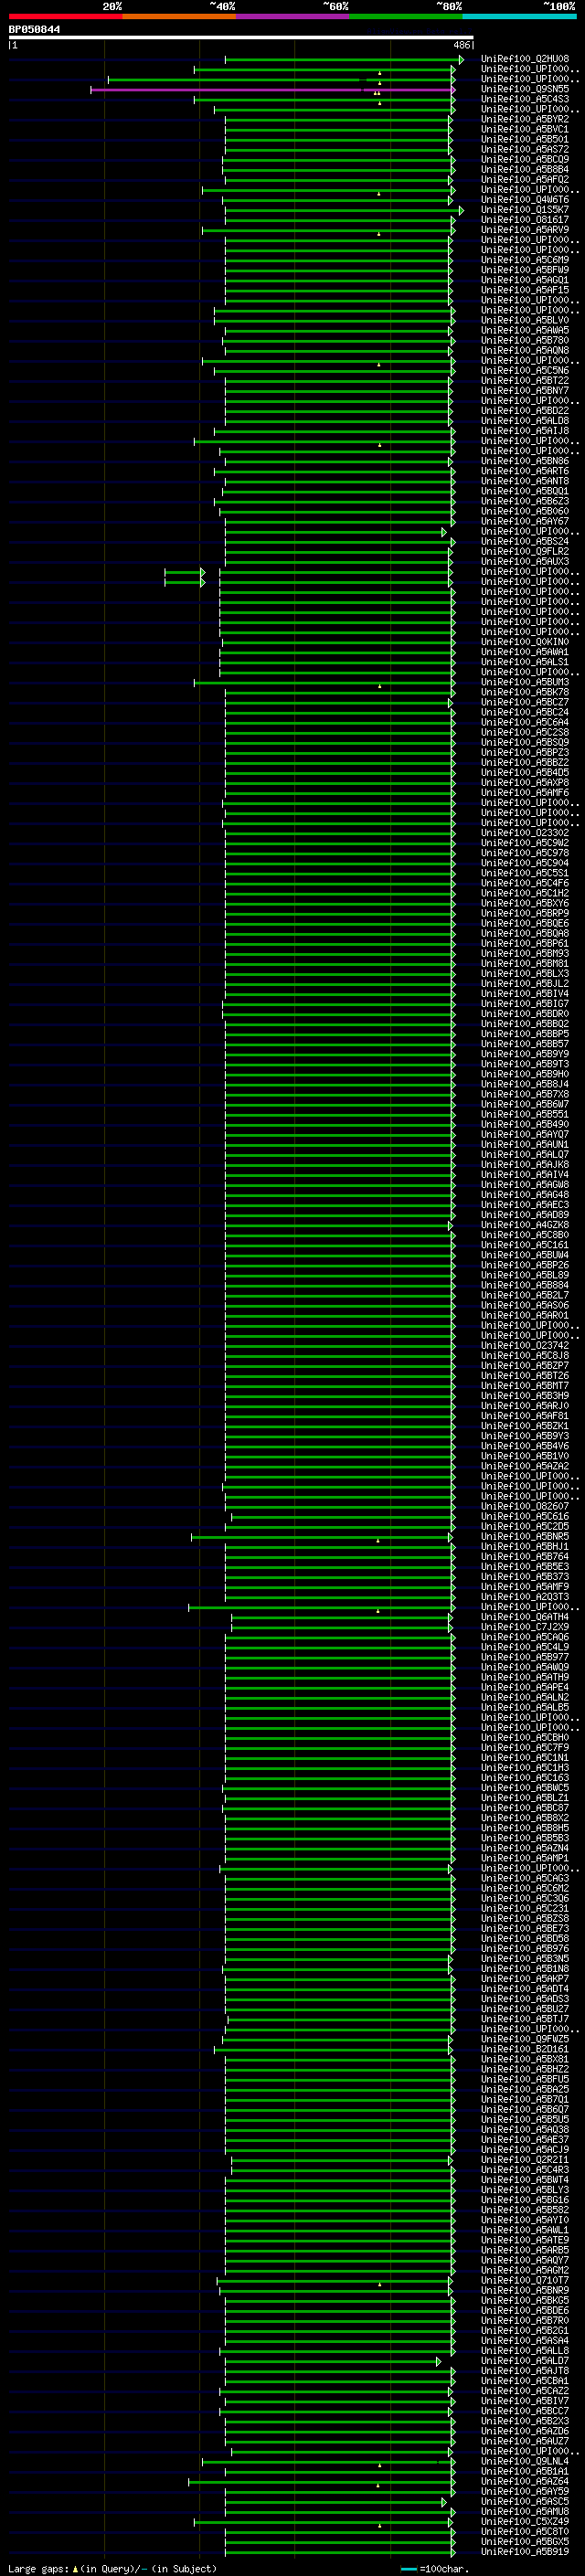Click green alignment bar for UniRef100_A5BS24
This screenshot has width=585, height=2576.
coord(339,542)
